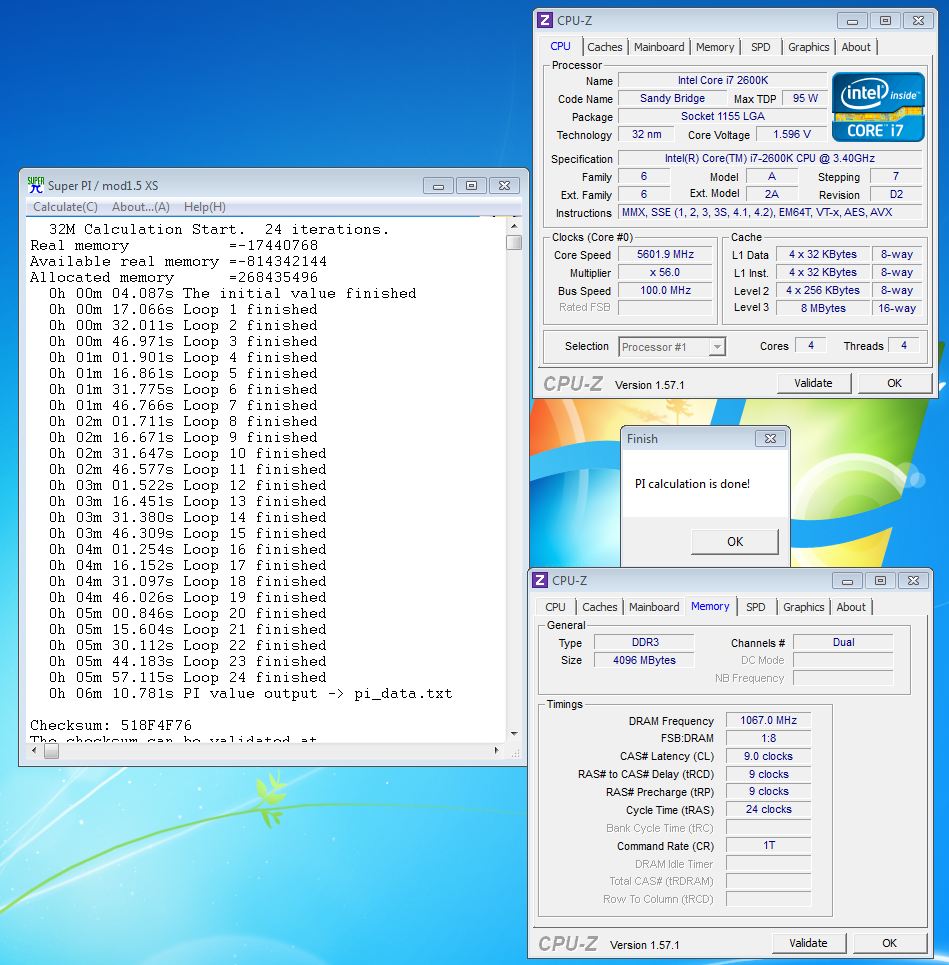The width and height of the screenshot is (949, 965).
Task: Click the Core Speed value 5601.9 MHz
Action: click(x=665, y=254)
